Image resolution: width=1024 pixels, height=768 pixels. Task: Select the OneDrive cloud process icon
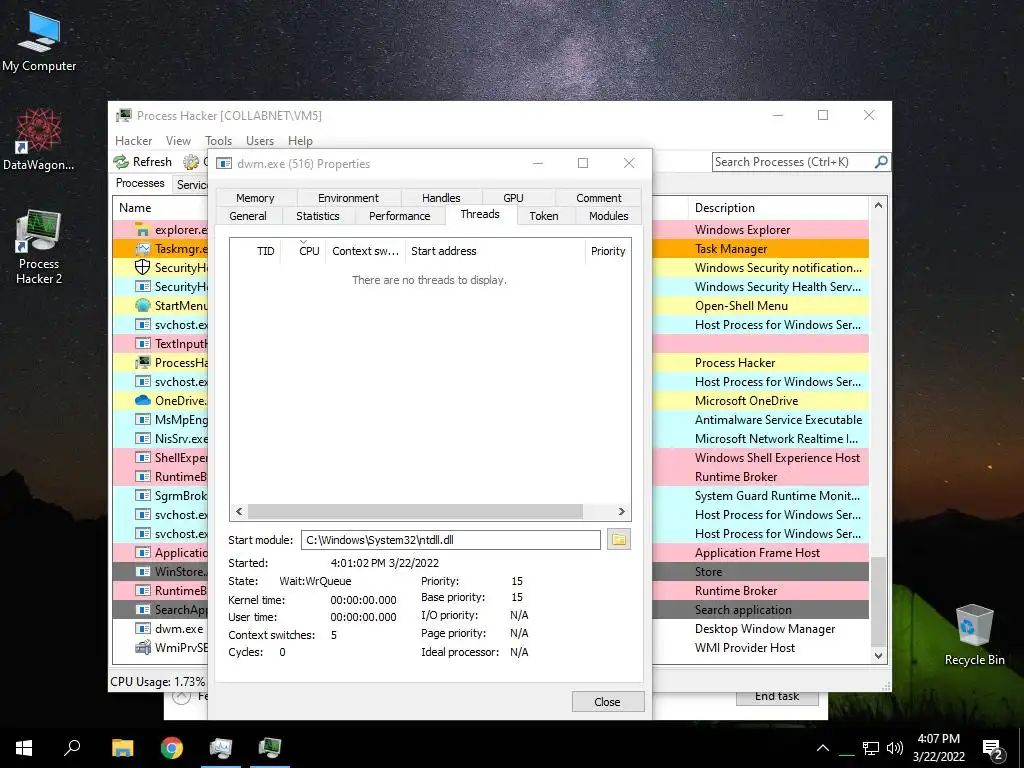tap(142, 400)
